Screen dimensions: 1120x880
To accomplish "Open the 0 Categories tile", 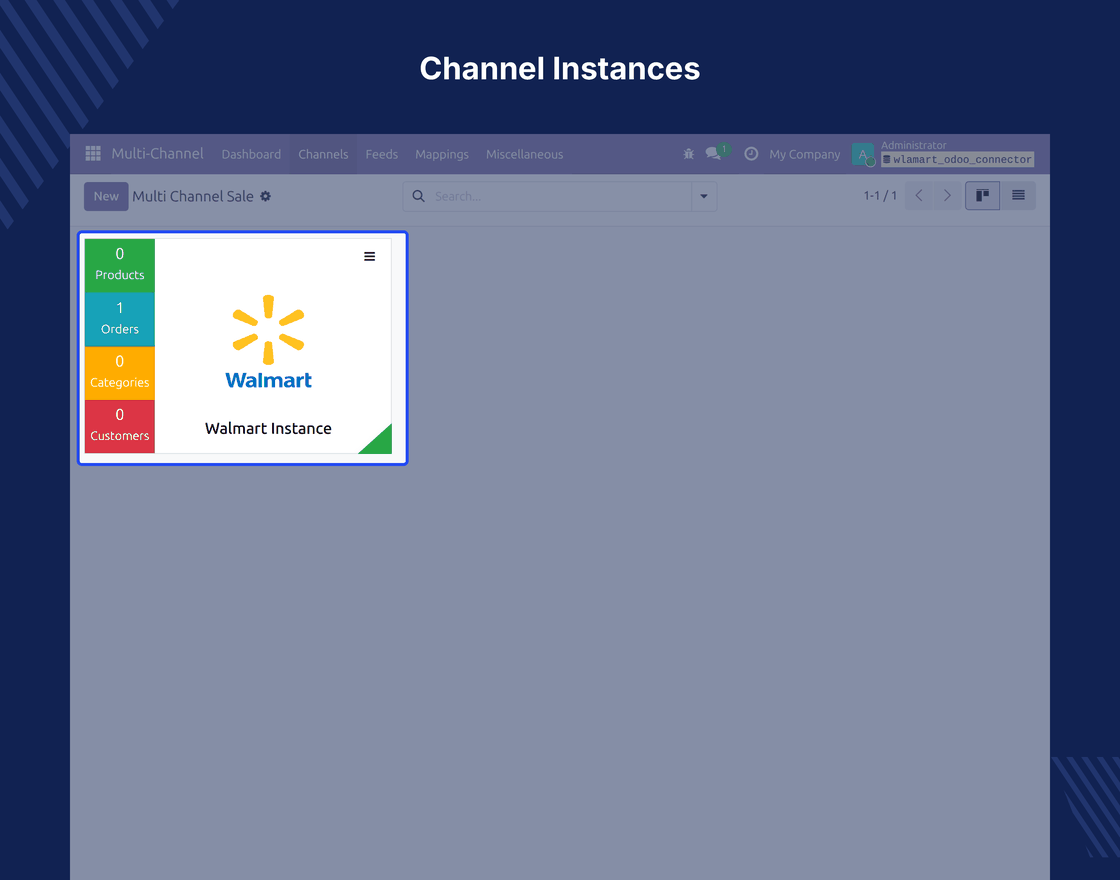I will [119, 373].
